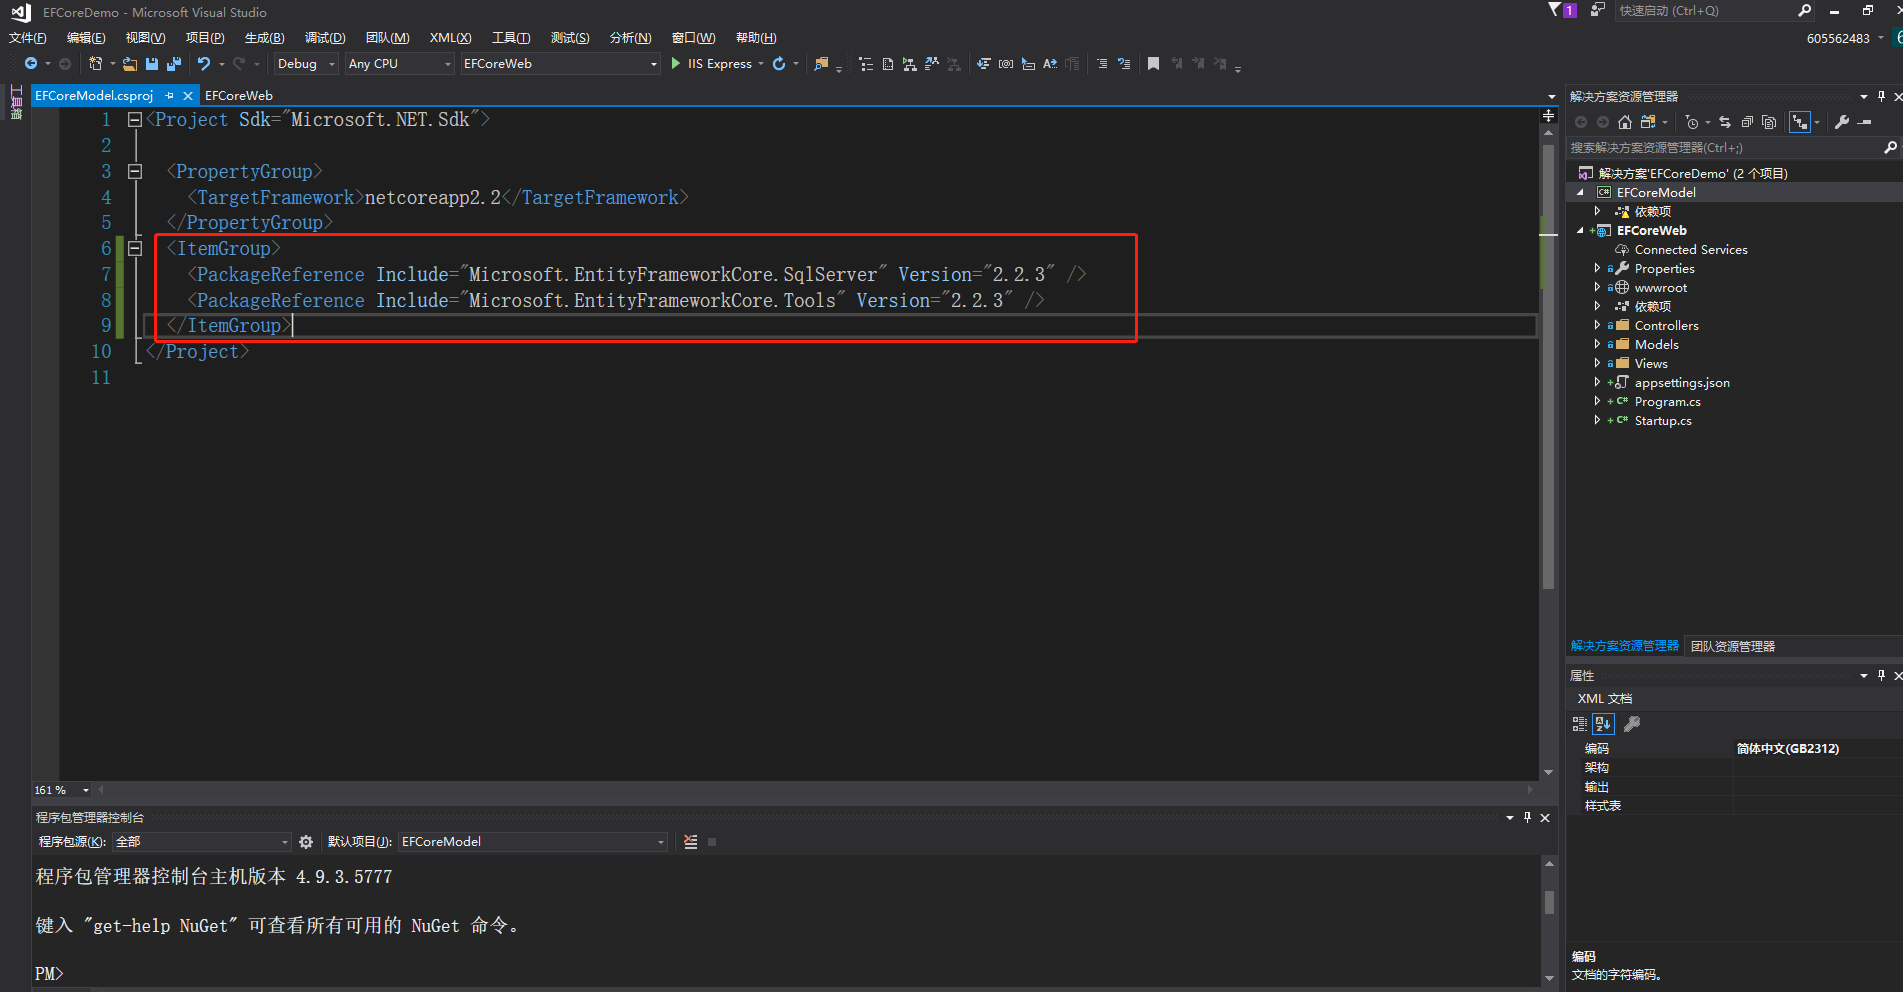The height and width of the screenshot is (992, 1903).
Task: Open the XML(X) menu
Action: click(450, 38)
